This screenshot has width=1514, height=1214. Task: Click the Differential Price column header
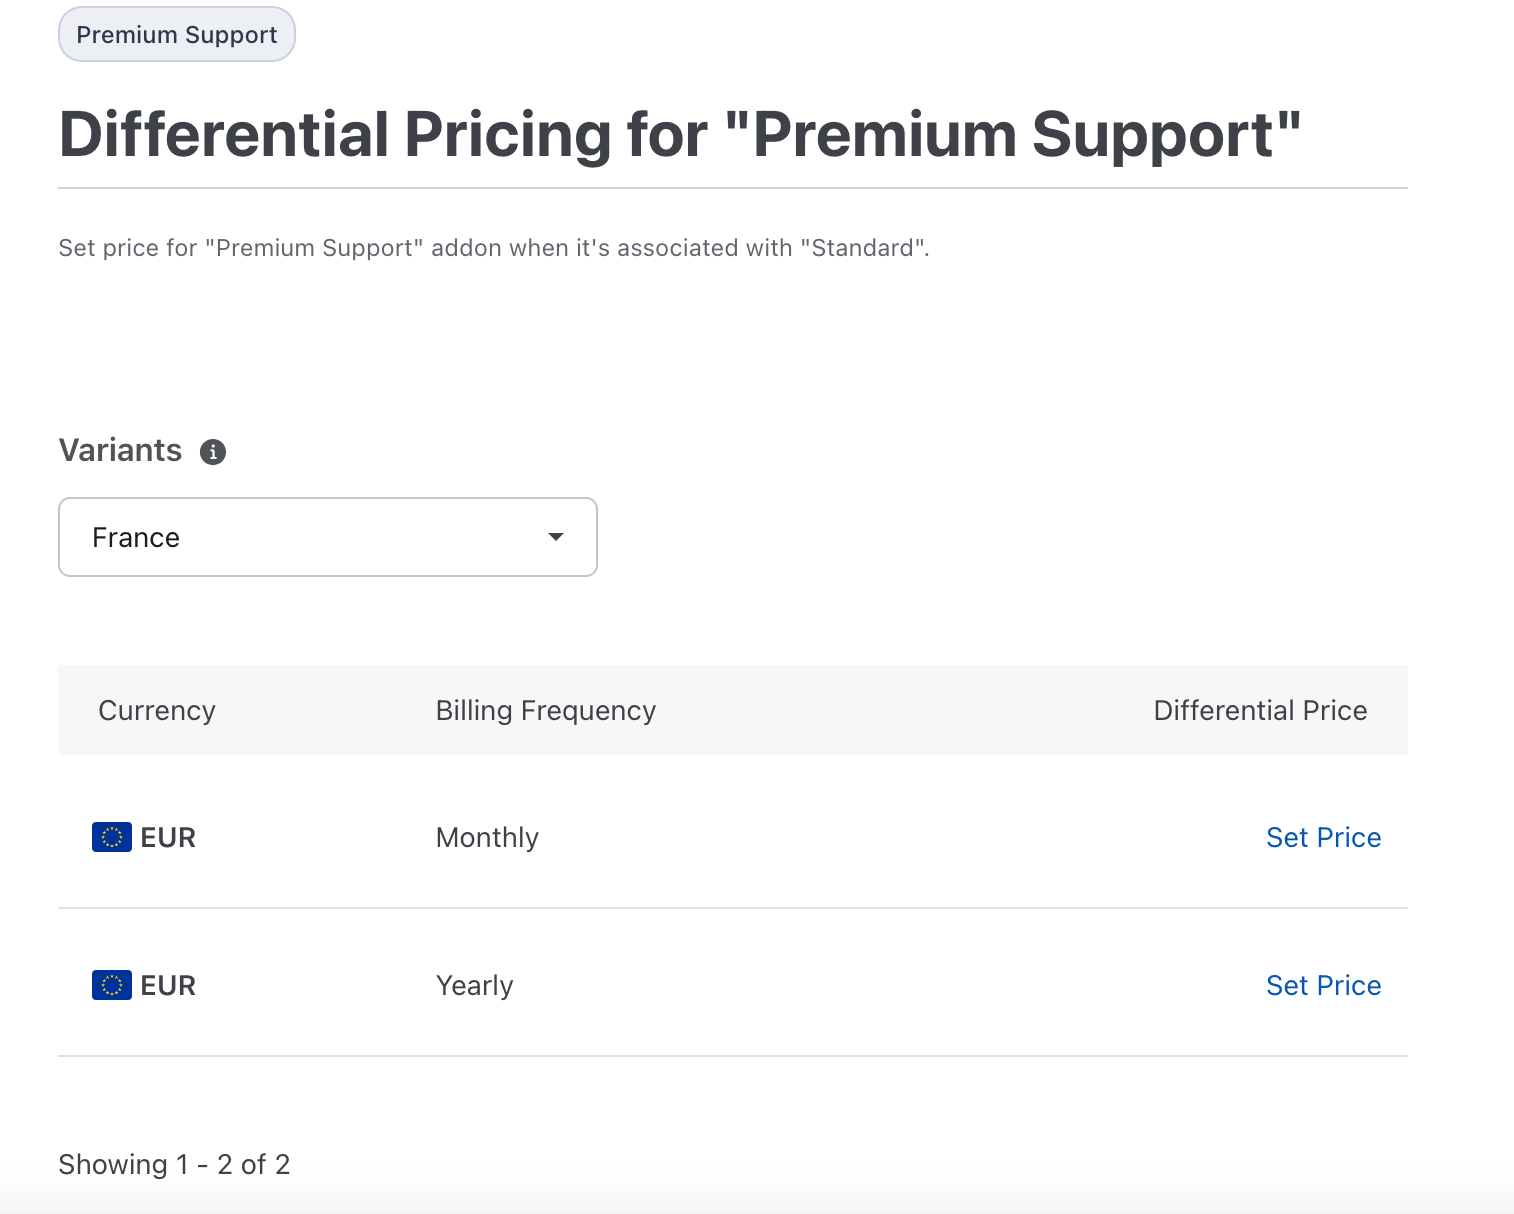[1260, 710]
